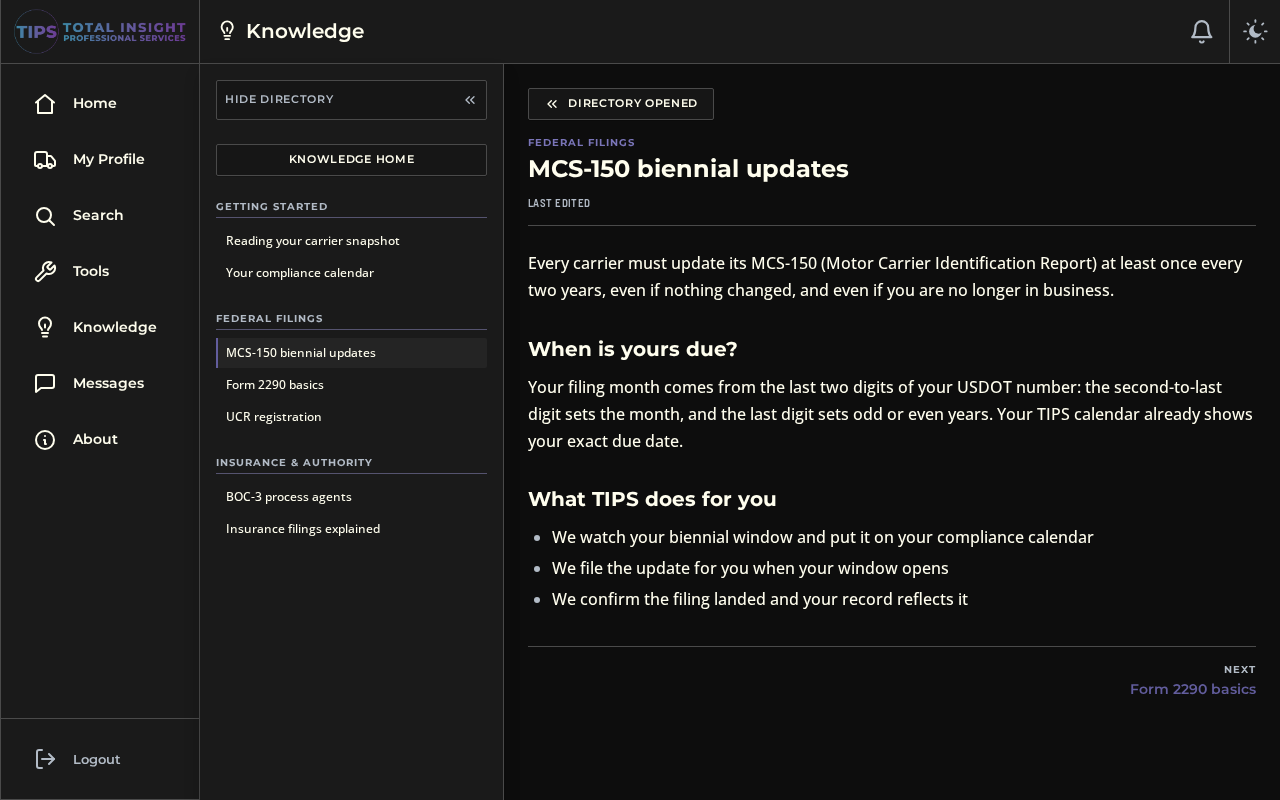This screenshot has height=800, width=1280.
Task: Click the Knowledge lightbulb sidebar icon
Action: coord(45,327)
